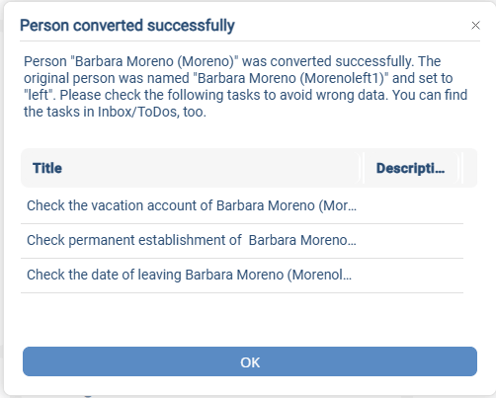Click the blank table area below the tasks

click(242, 317)
